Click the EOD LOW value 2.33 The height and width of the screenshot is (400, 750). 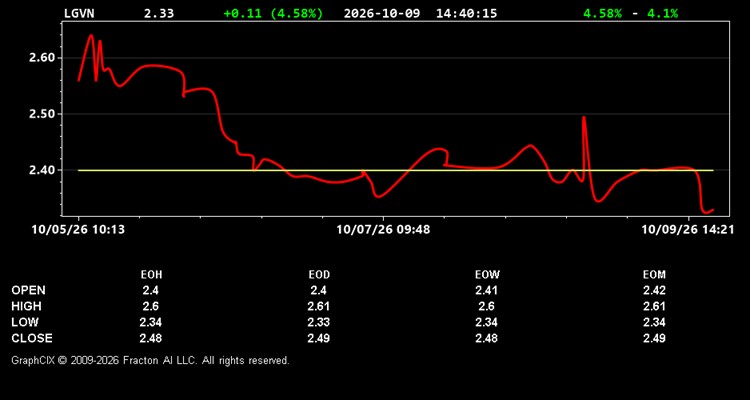pyautogui.click(x=319, y=322)
